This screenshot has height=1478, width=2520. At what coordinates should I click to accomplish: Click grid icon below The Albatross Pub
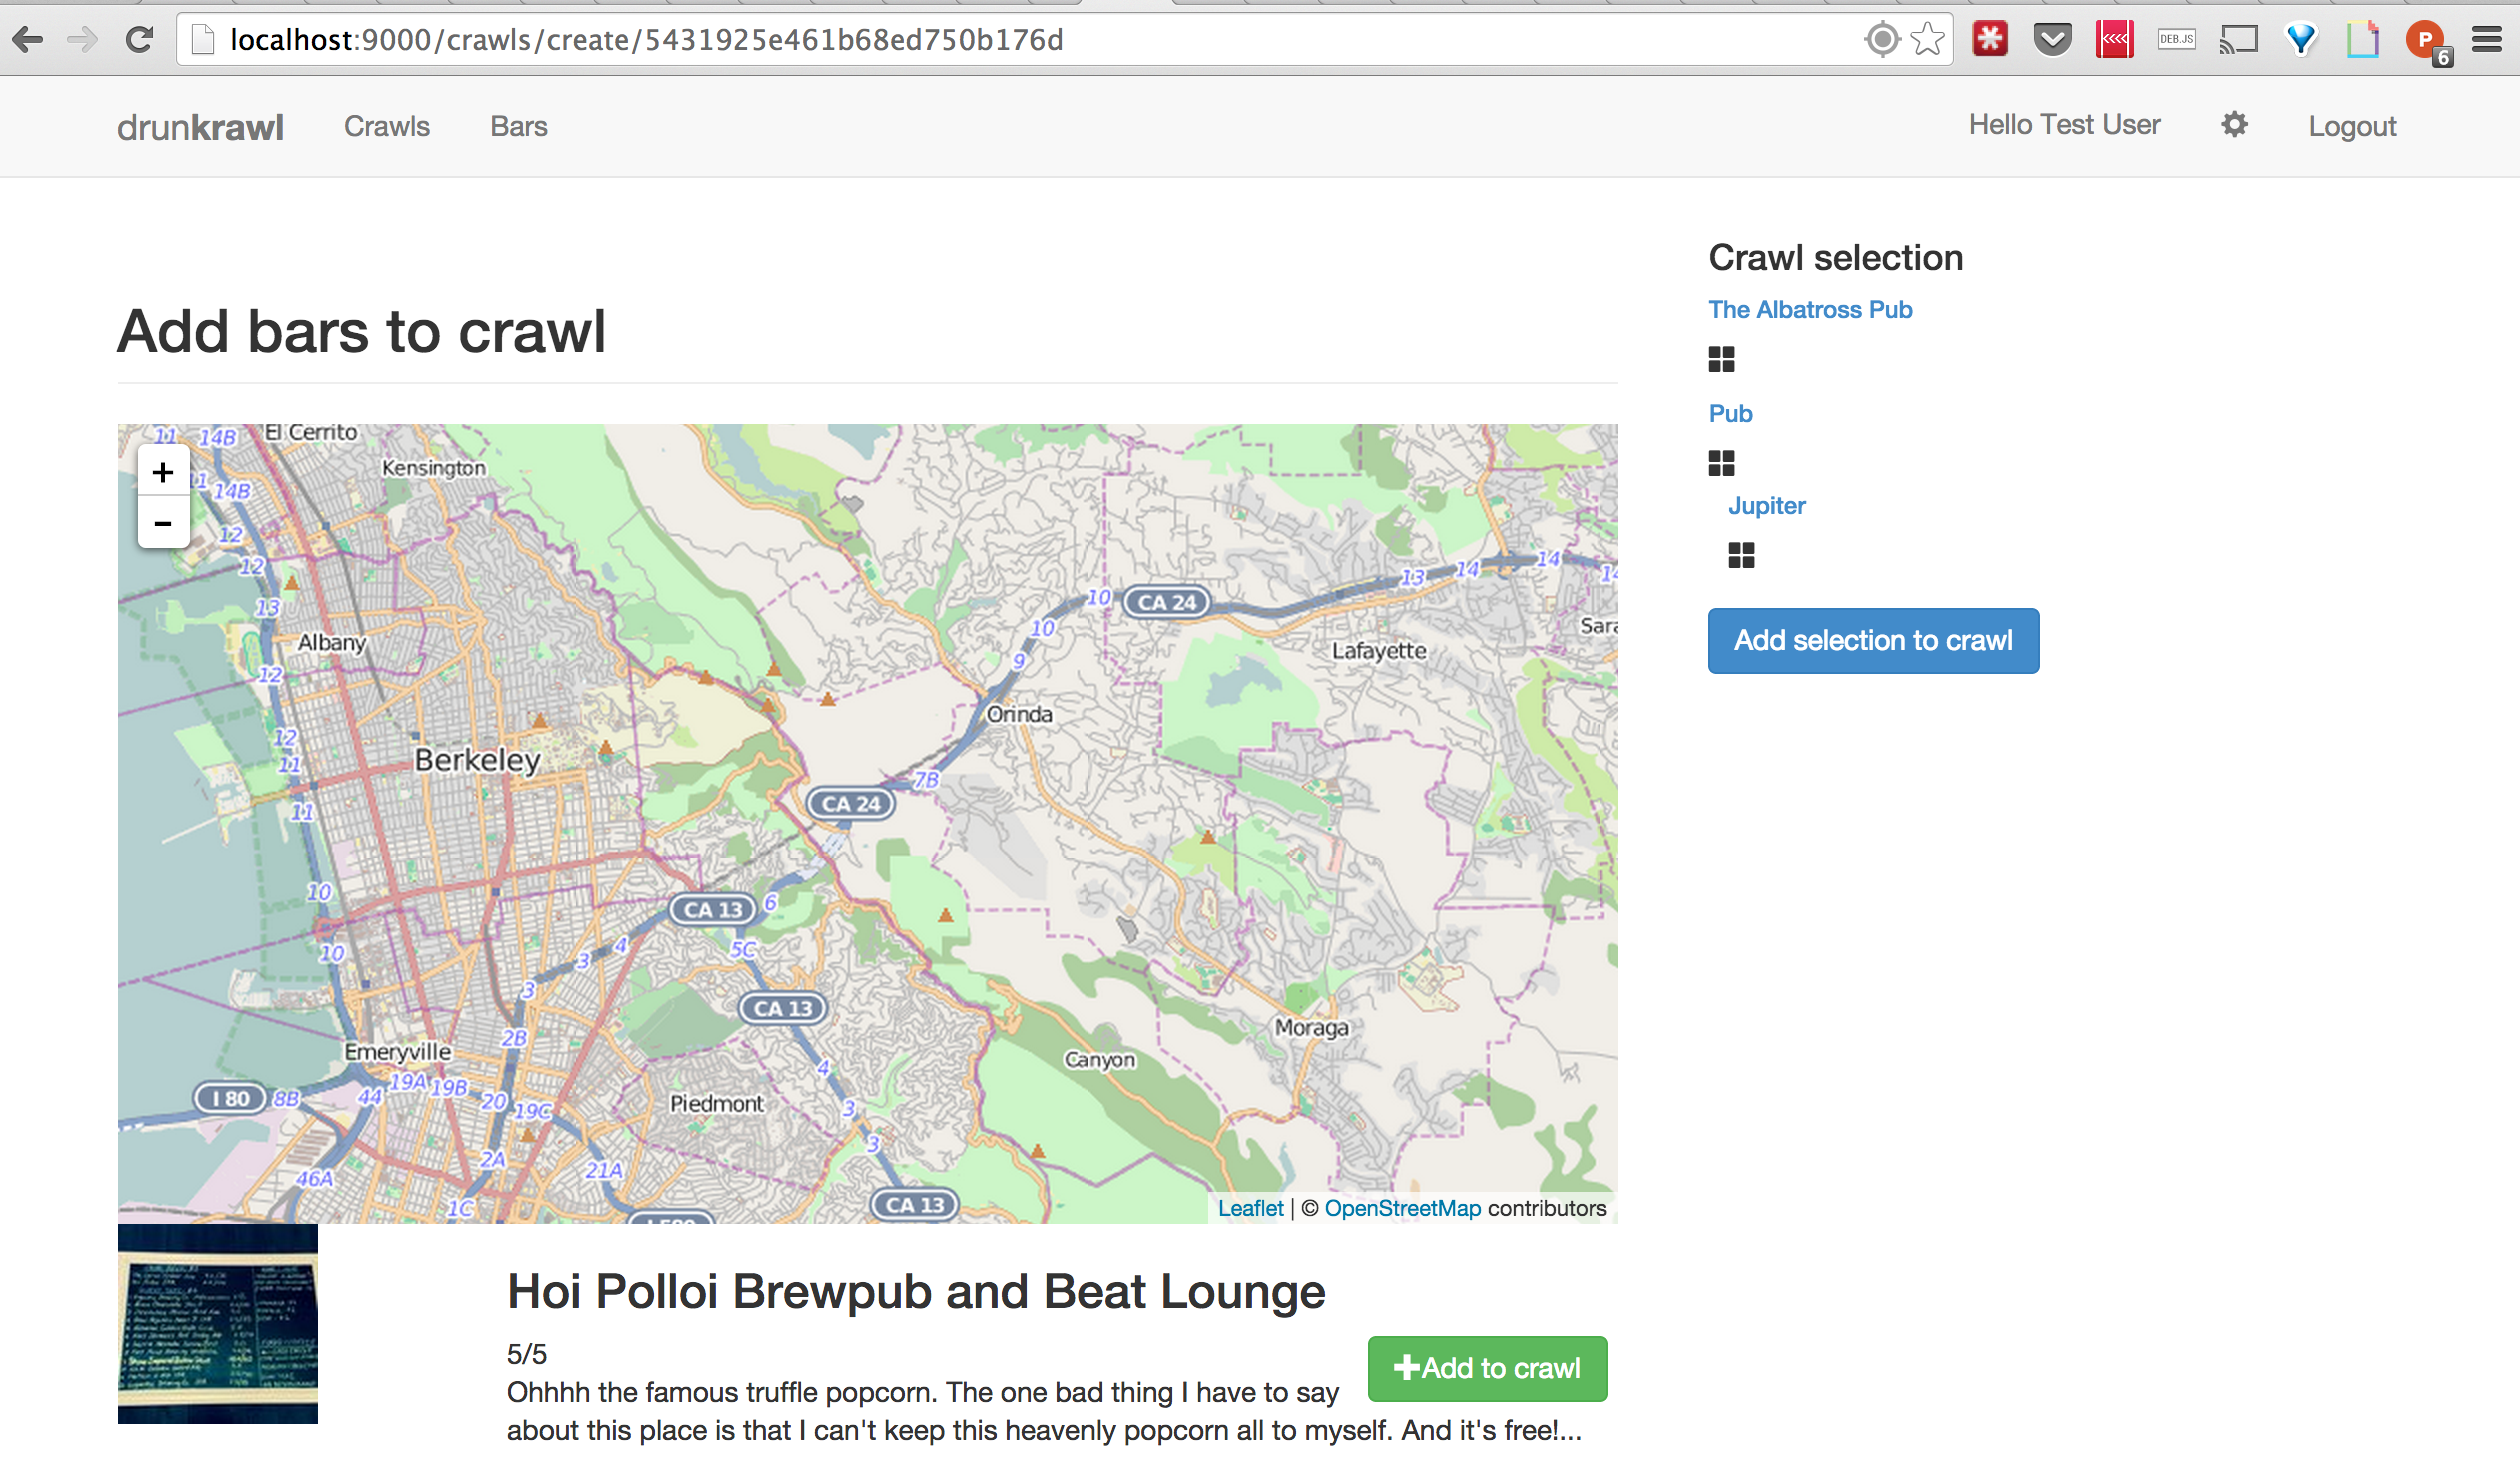pos(1721,359)
